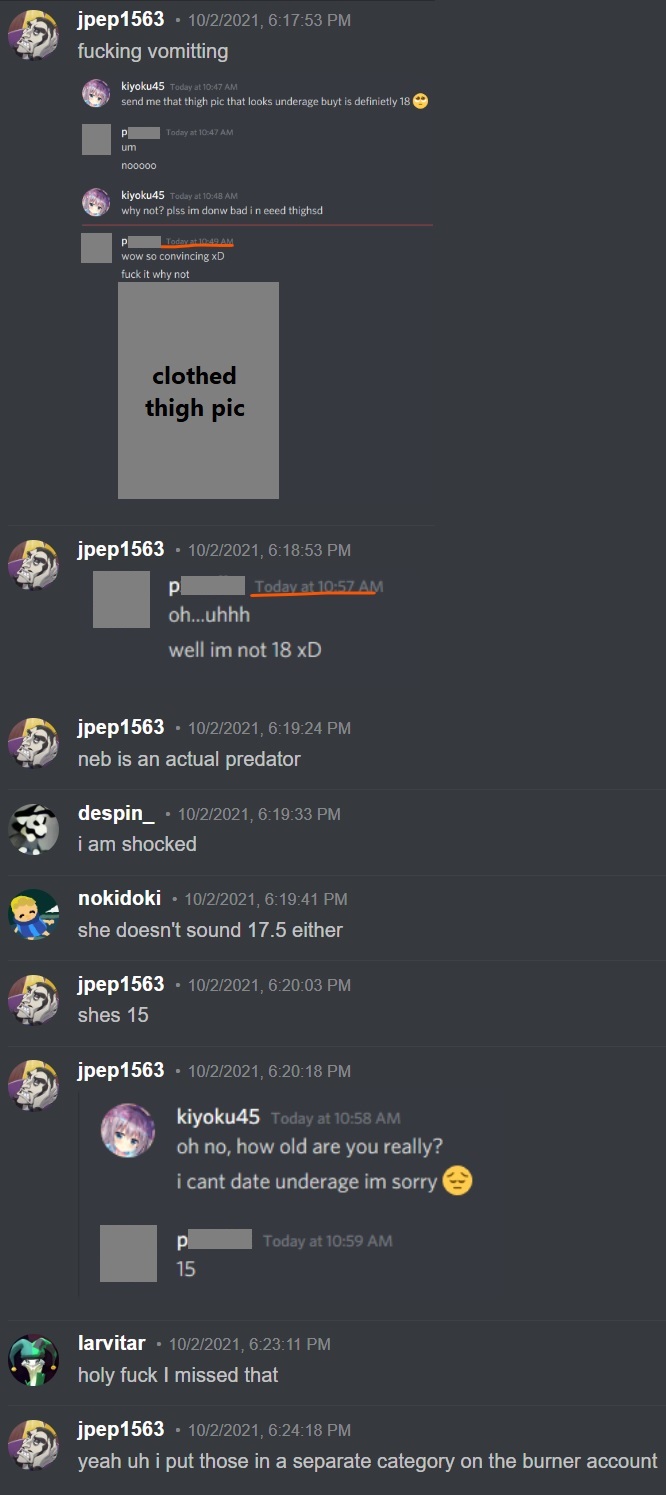Open the username despin_
The width and height of the screenshot is (666, 1495).
[116, 813]
